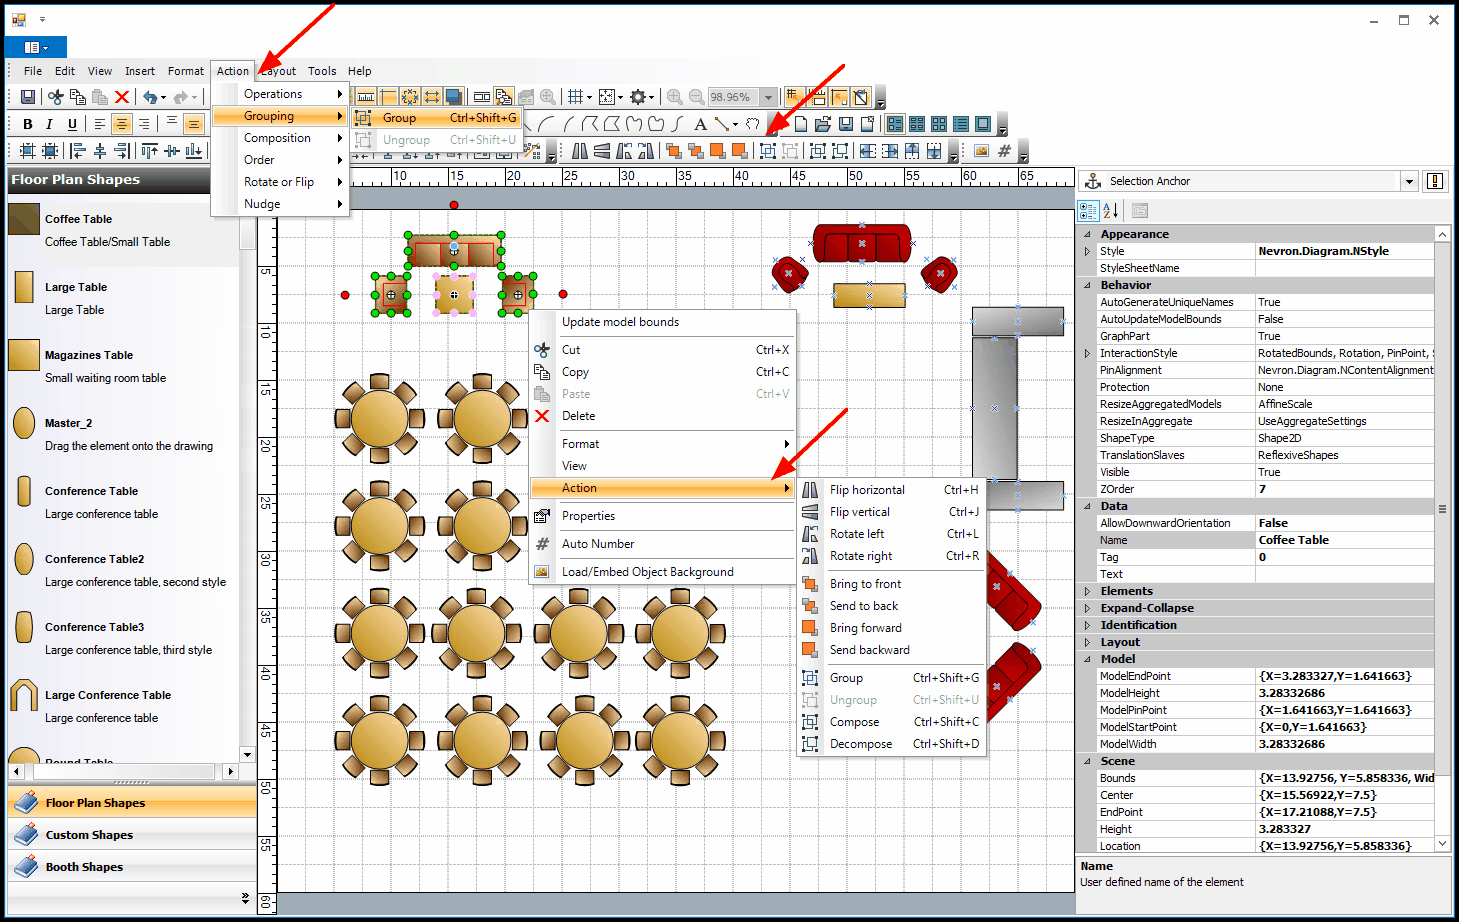Toggle Italic text formatting
The height and width of the screenshot is (922, 1459).
tap(48, 124)
